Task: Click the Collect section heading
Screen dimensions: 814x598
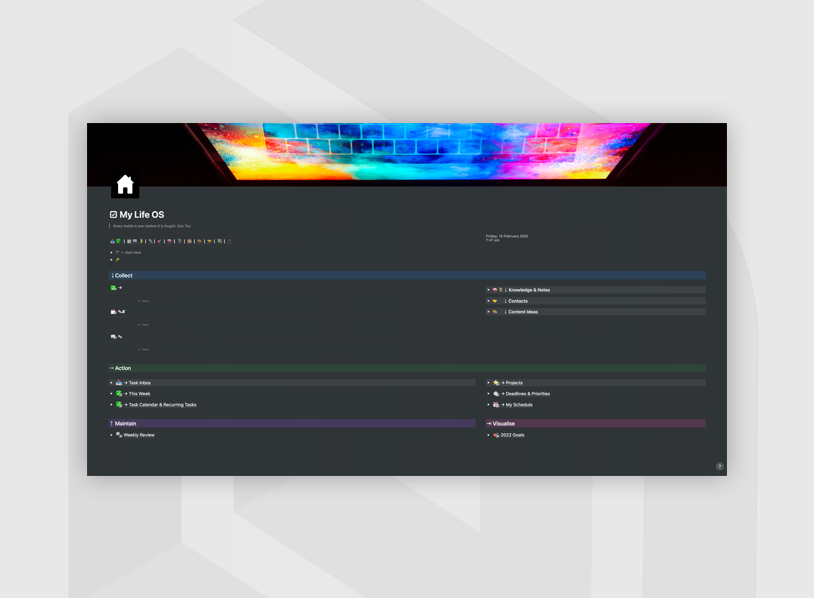Action: (x=407, y=276)
